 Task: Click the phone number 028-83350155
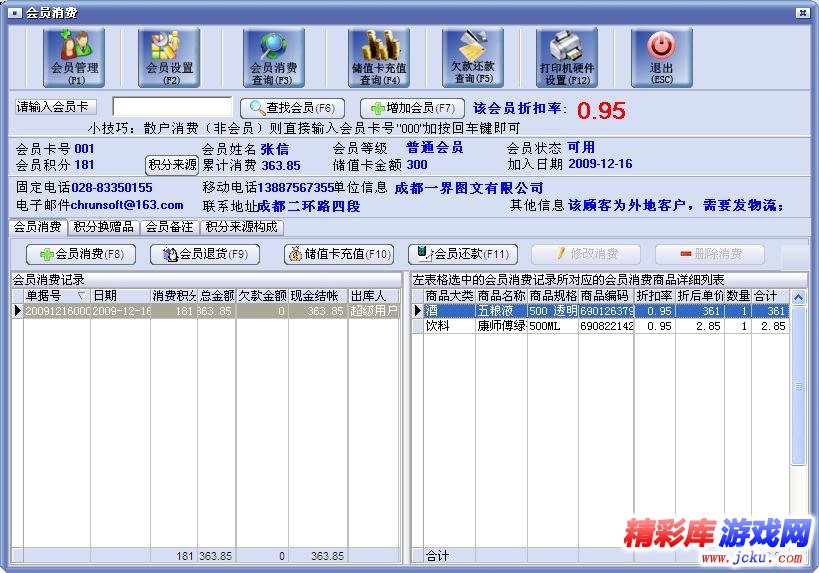[112, 188]
